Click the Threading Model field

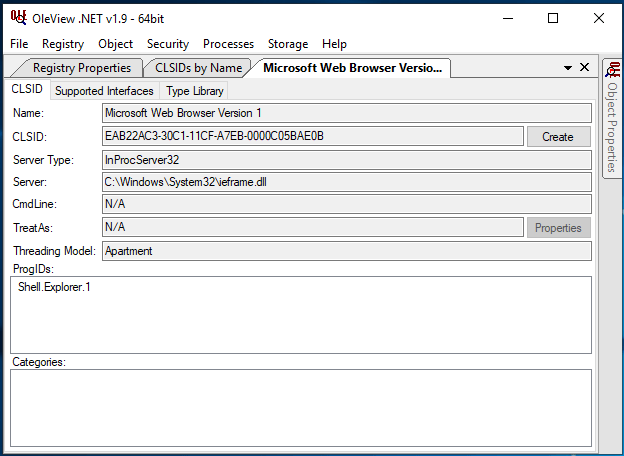[x=347, y=251]
